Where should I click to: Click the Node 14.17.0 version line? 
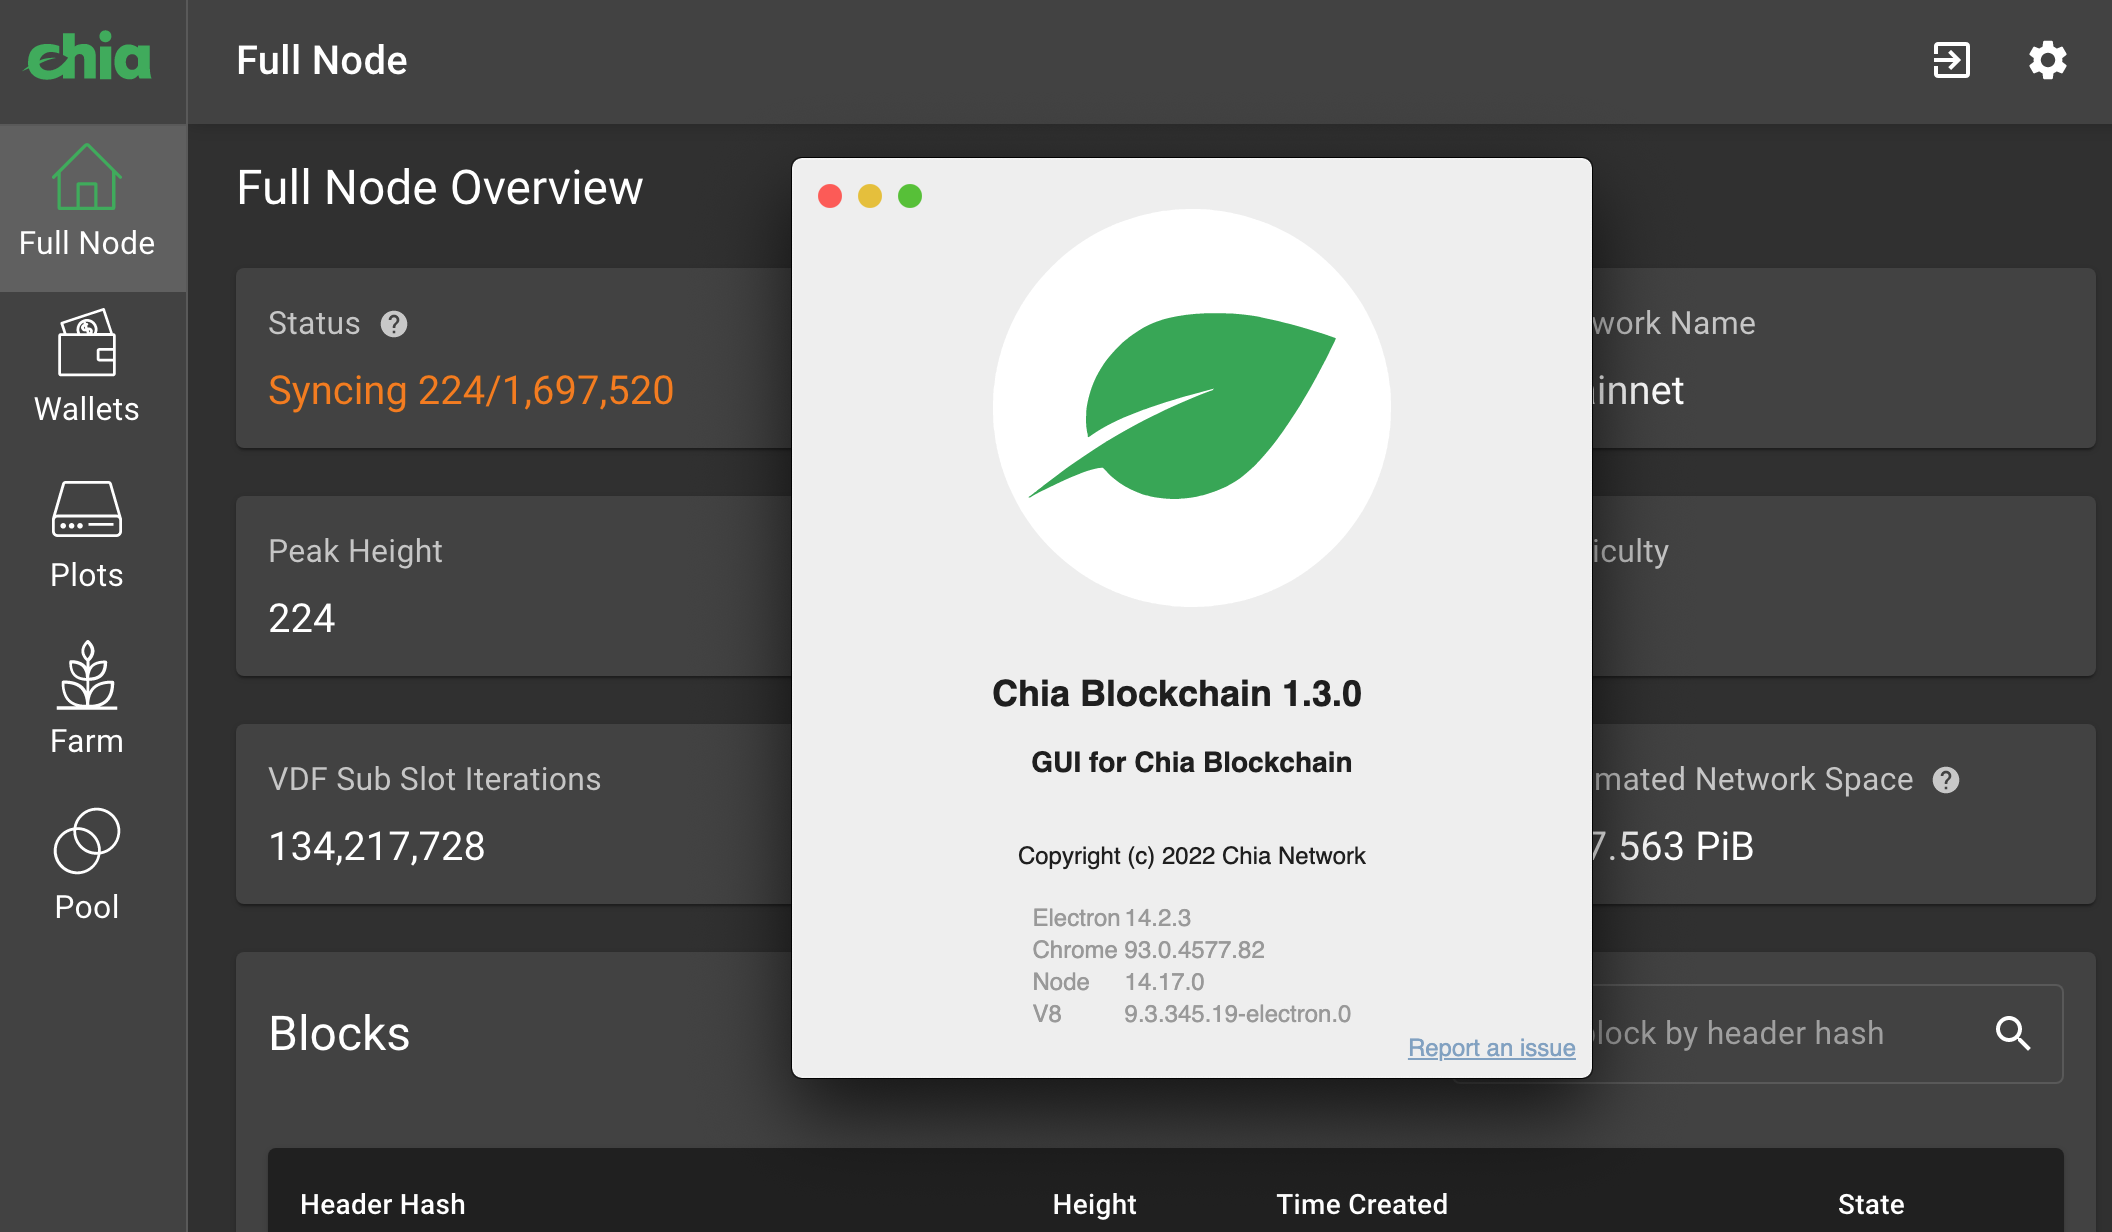coord(1118,982)
